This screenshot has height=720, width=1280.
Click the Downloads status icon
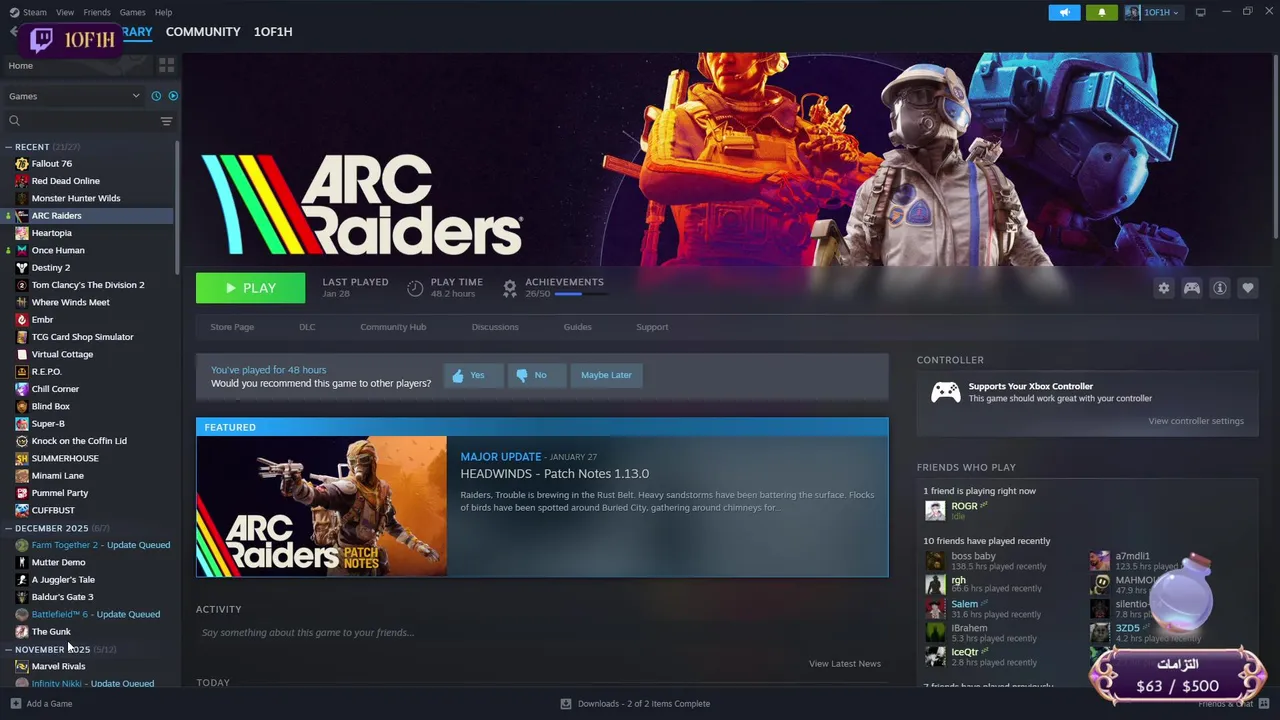click(x=565, y=703)
